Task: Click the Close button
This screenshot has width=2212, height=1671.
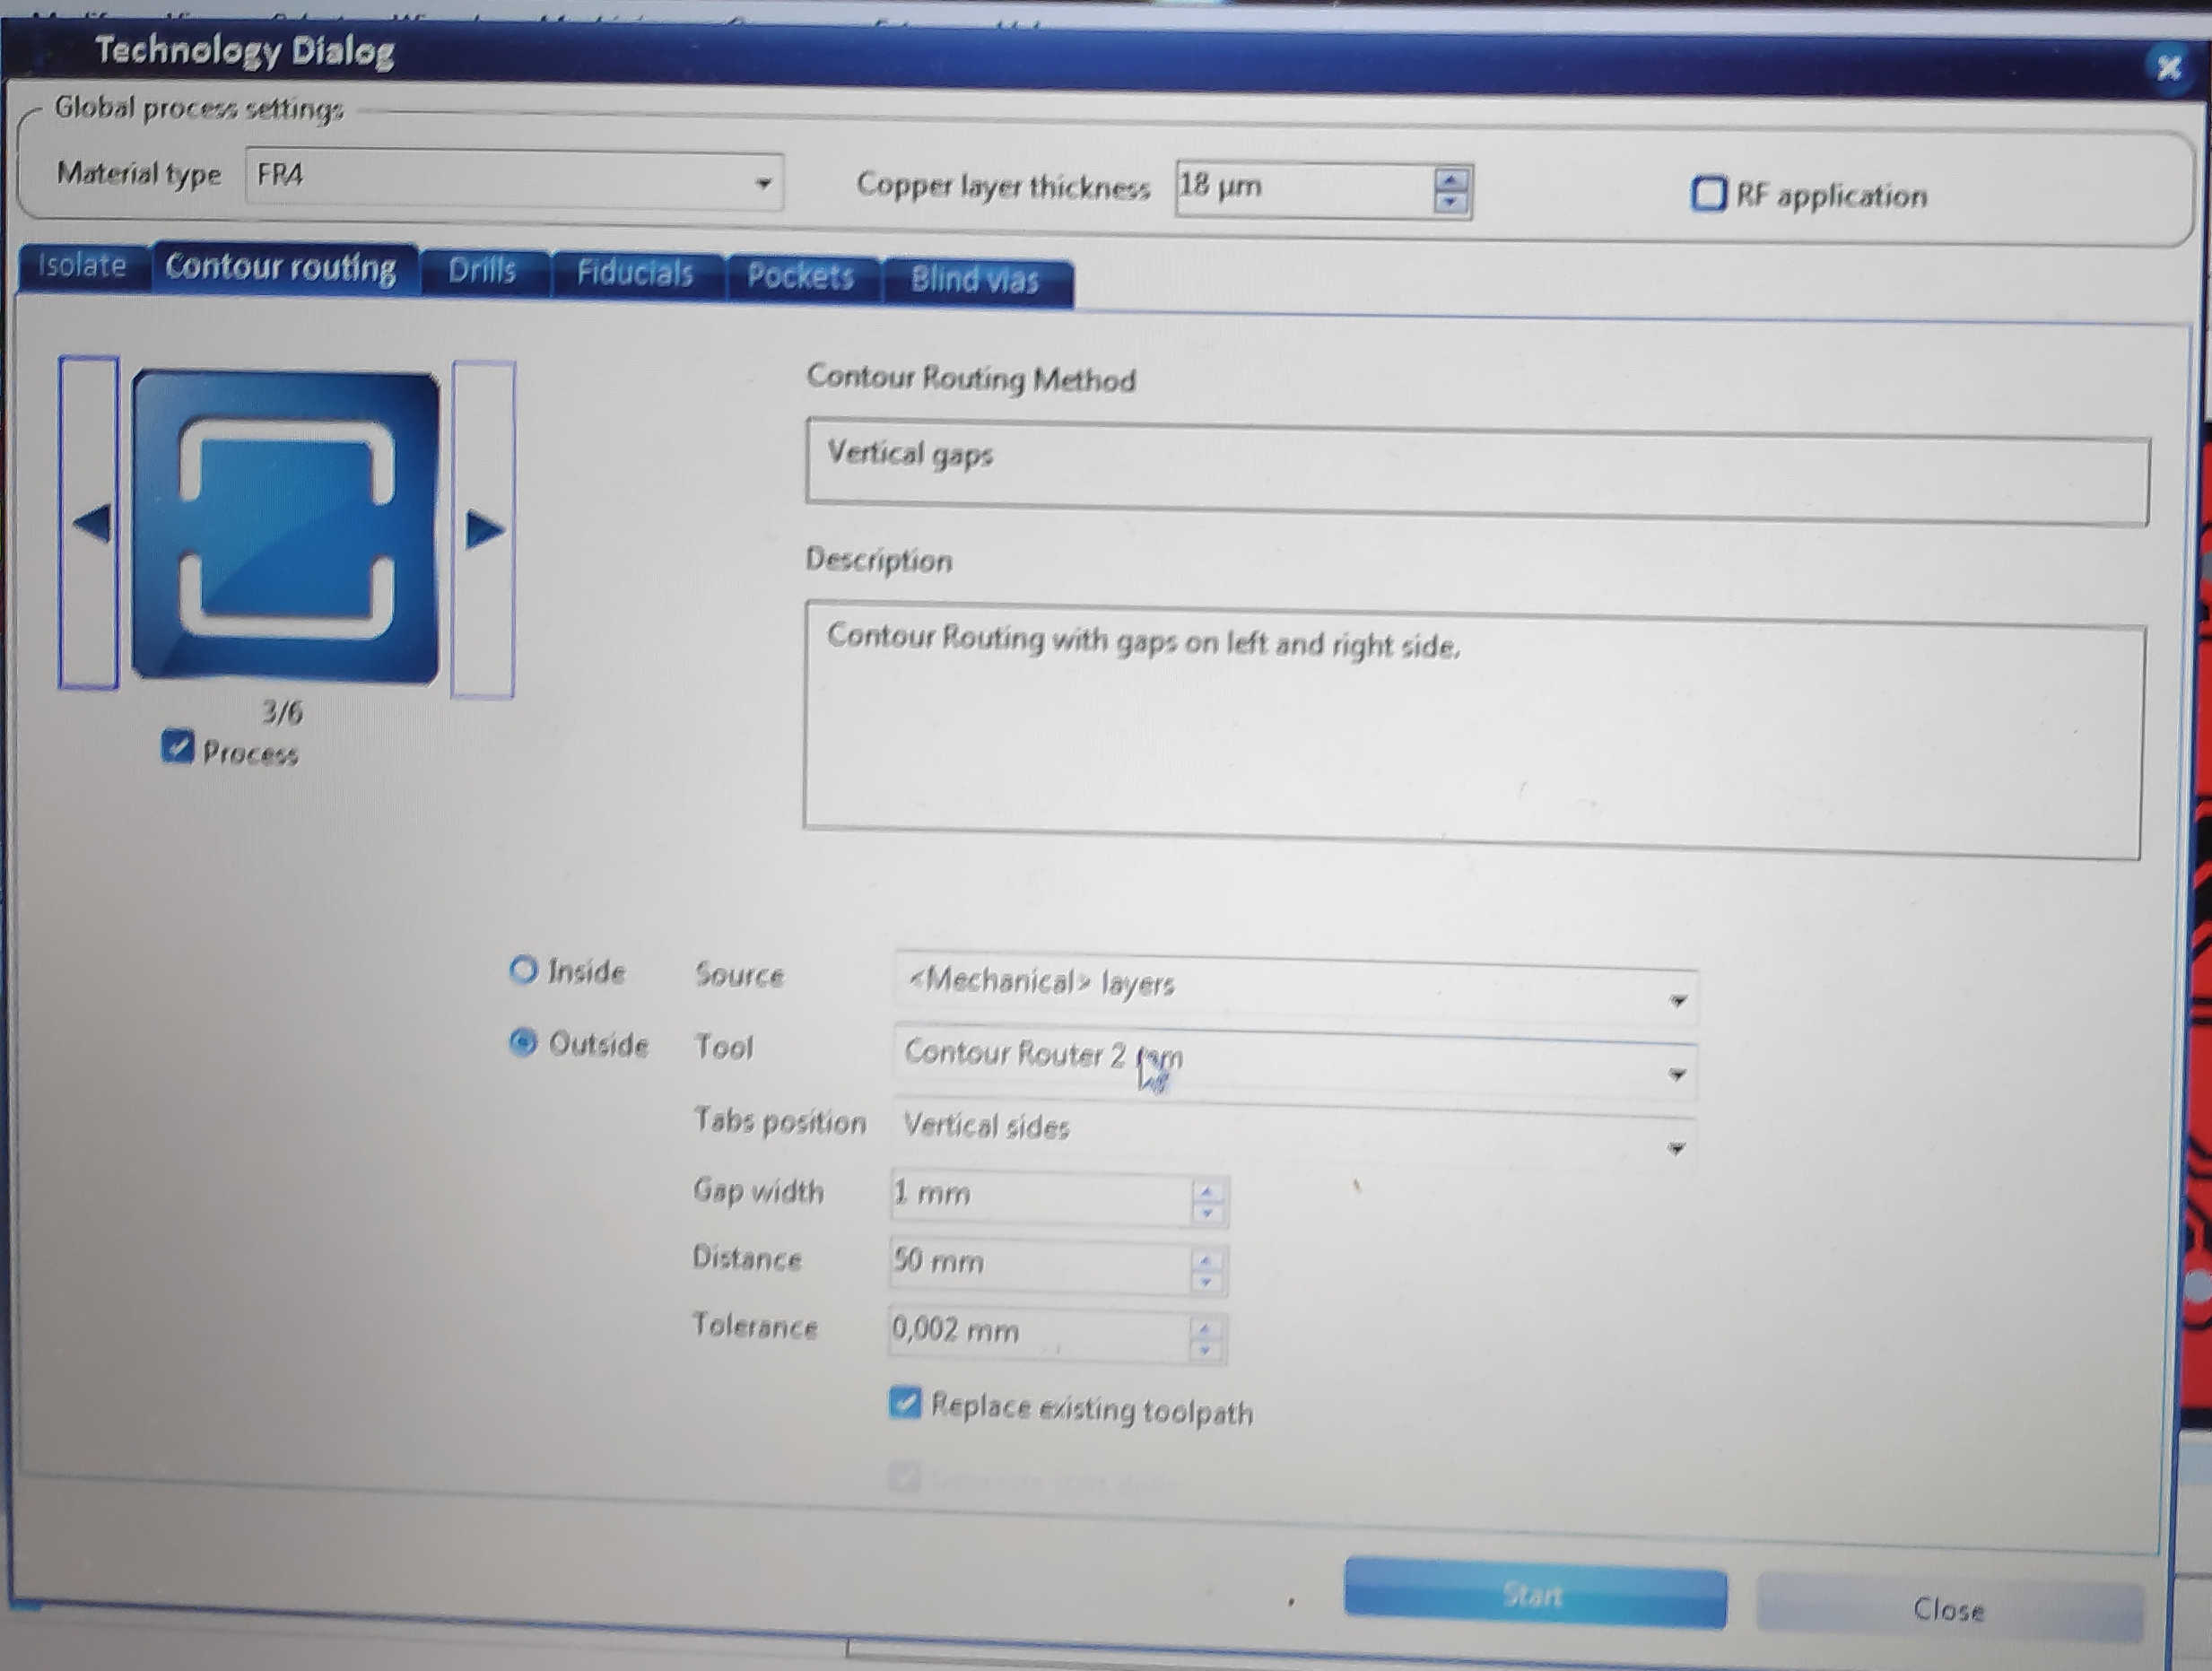Action: [1947, 1608]
